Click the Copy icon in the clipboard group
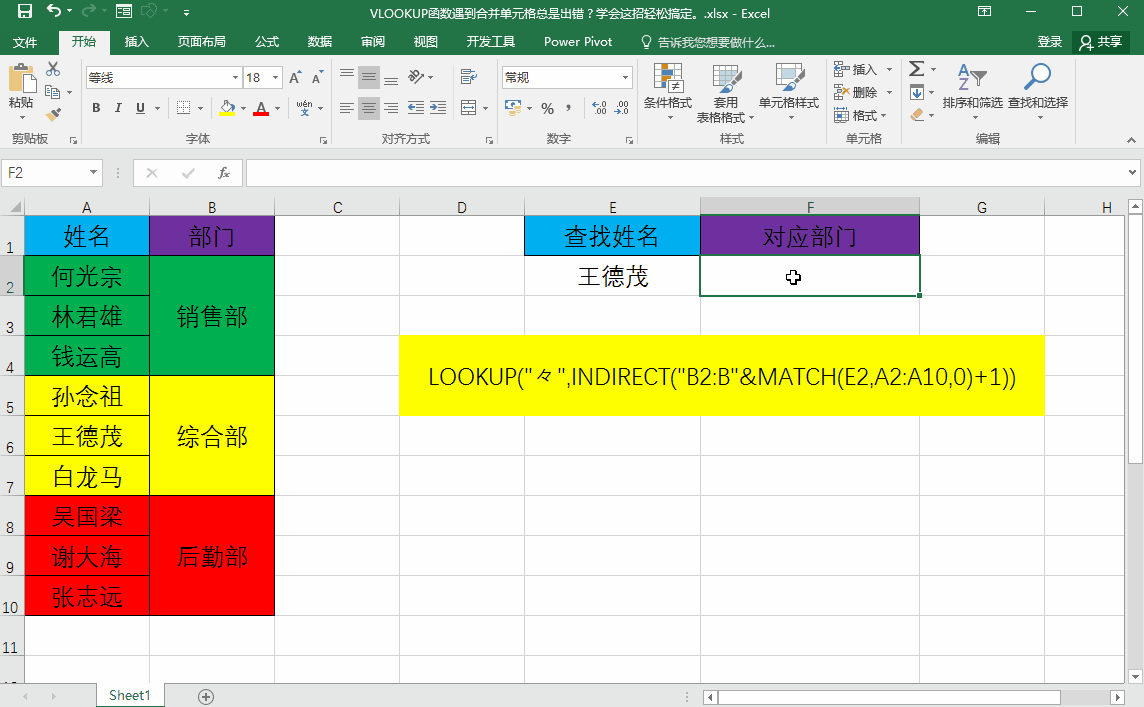 coord(52,92)
